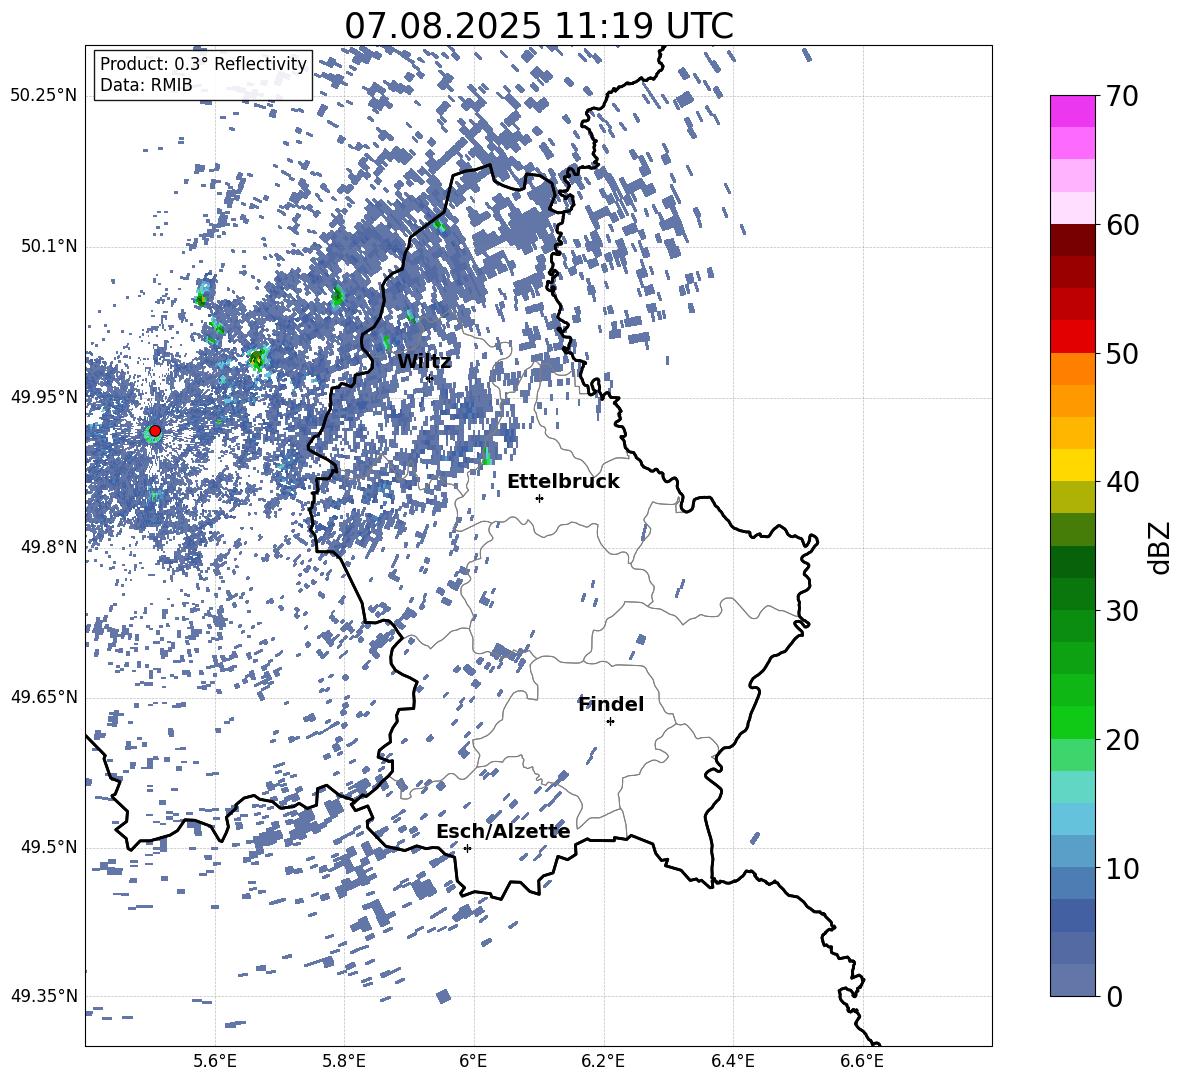Click the bright red colorbar segment above 50
The image size is (1184, 1081).
pyautogui.click(x=1072, y=337)
